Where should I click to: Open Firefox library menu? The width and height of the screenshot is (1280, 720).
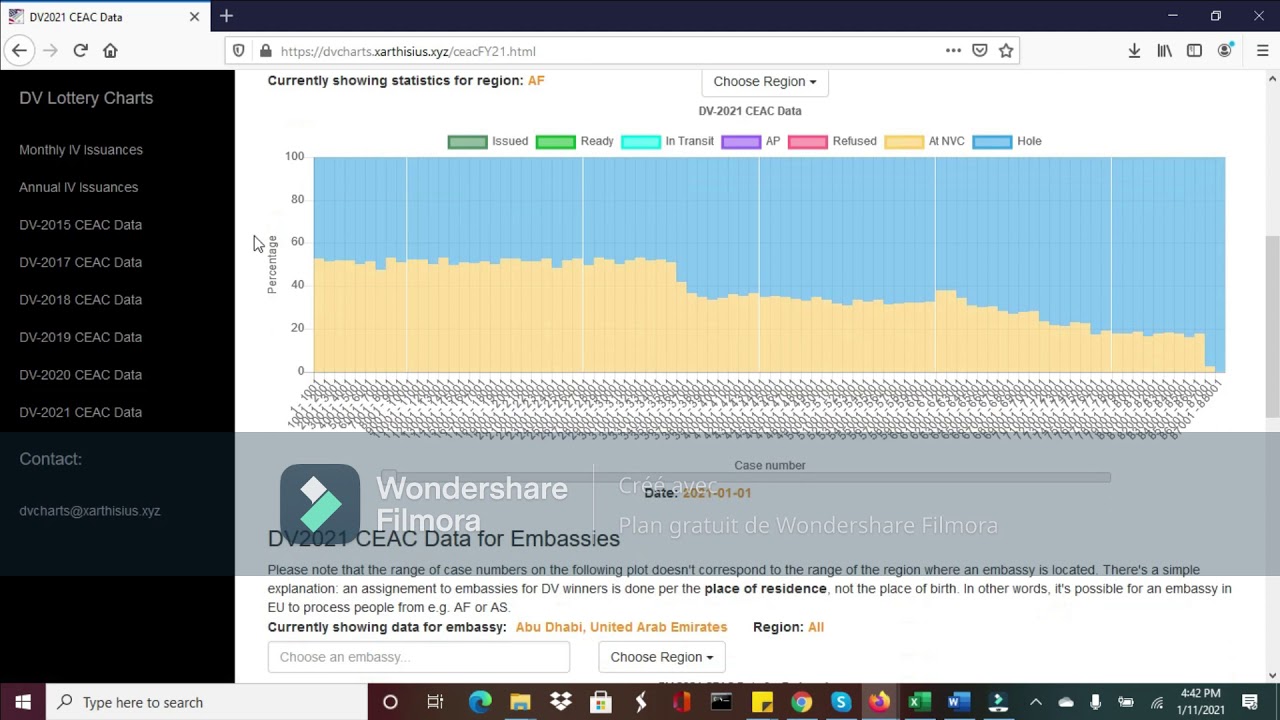(1164, 50)
